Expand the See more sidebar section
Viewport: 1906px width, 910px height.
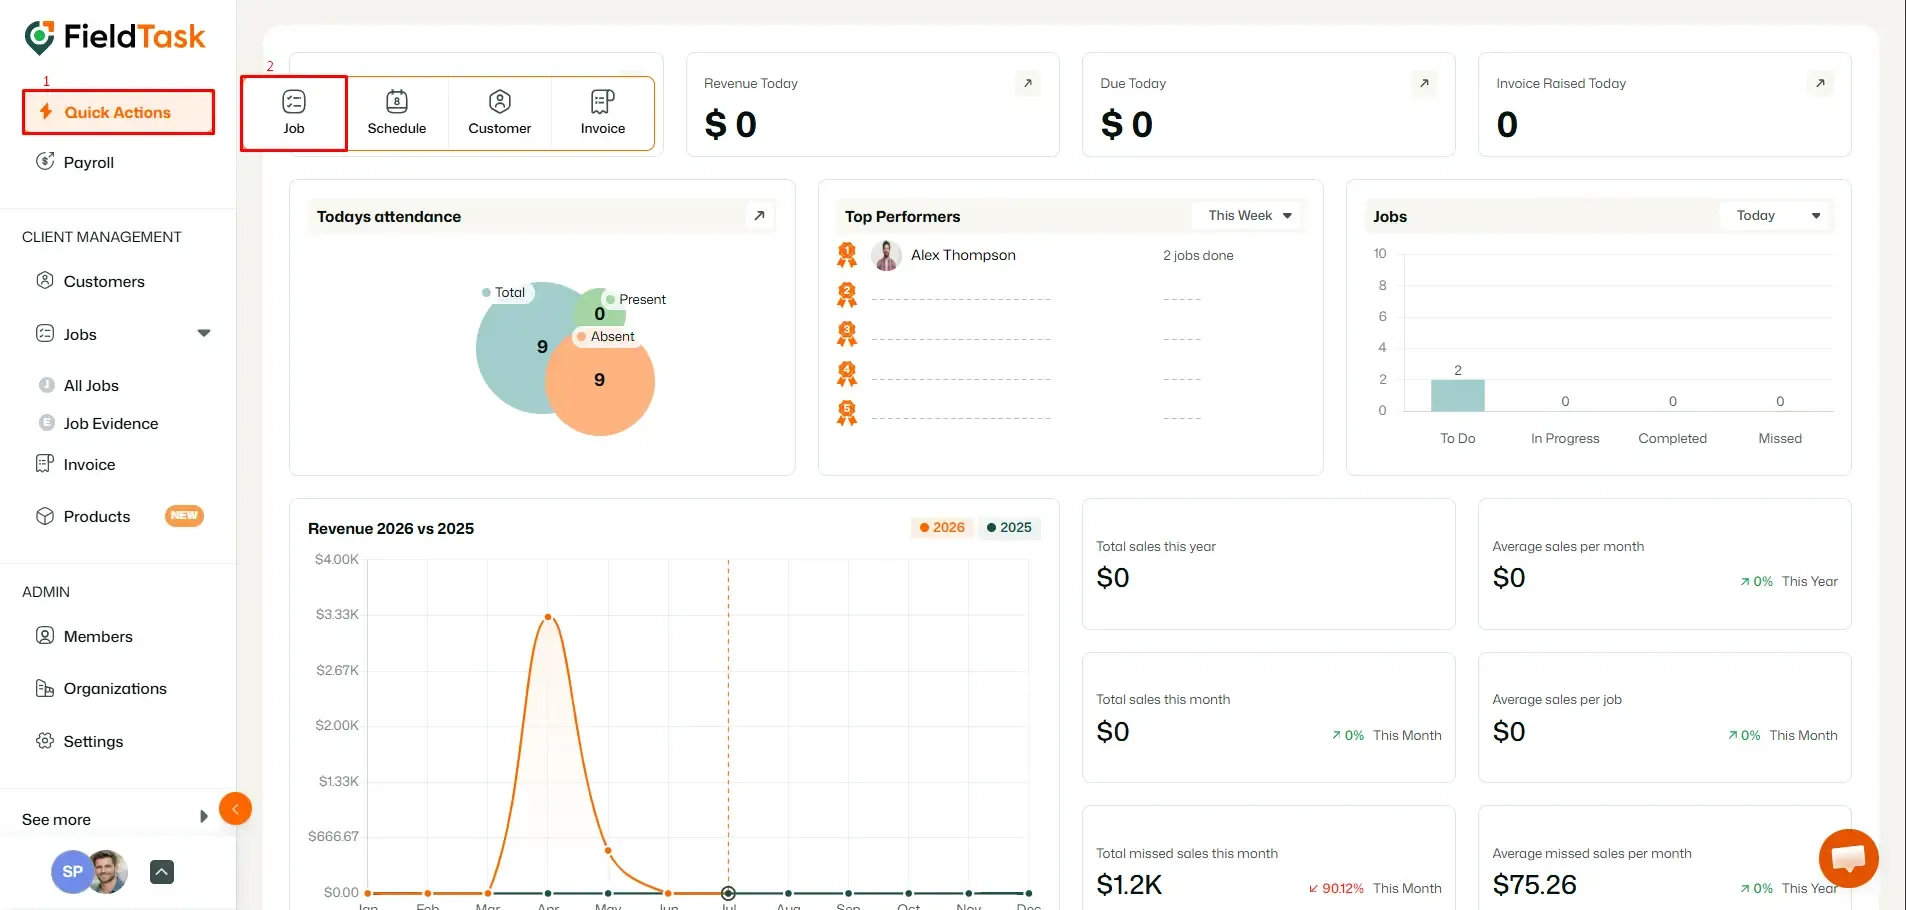(115, 818)
